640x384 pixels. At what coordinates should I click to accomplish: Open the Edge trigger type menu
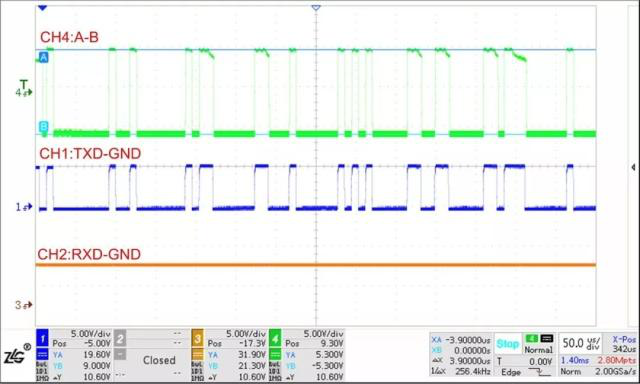(x=511, y=372)
